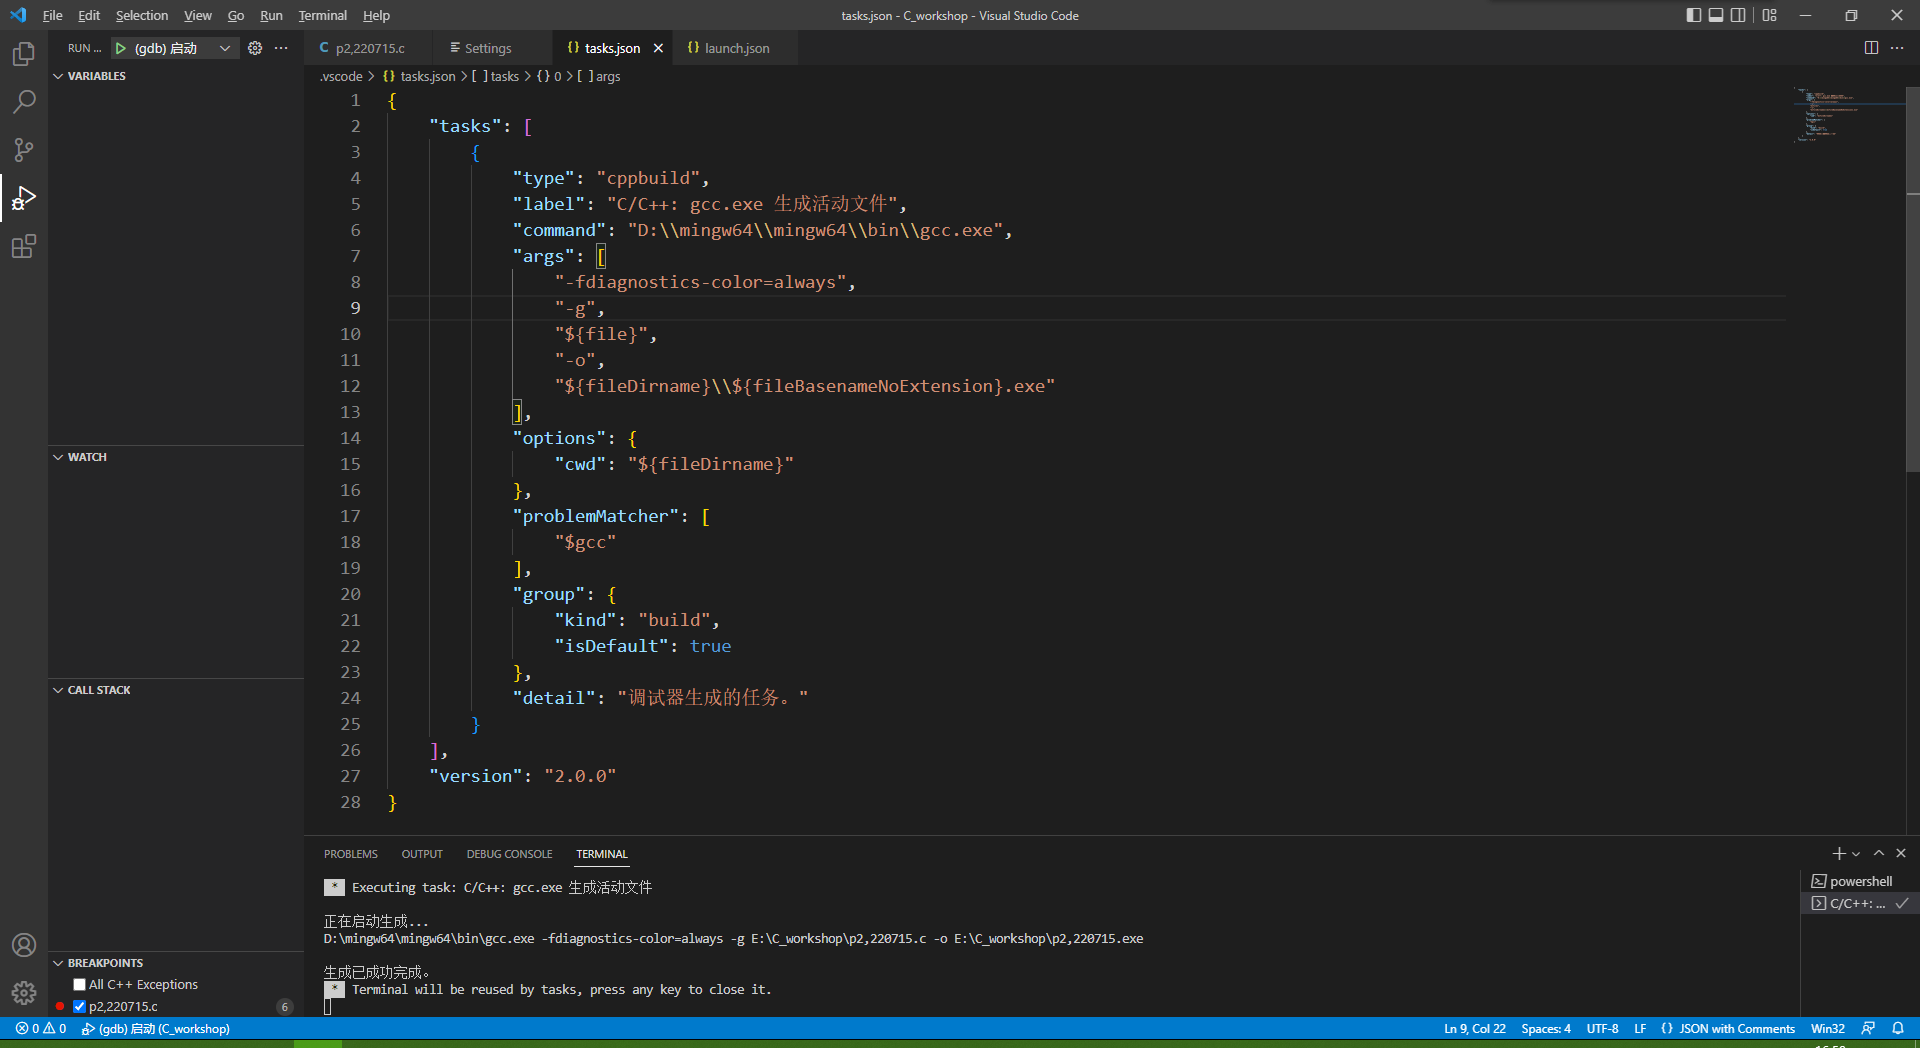1920x1048 pixels.
Task: Split the editor to the right
Action: click(x=1871, y=48)
